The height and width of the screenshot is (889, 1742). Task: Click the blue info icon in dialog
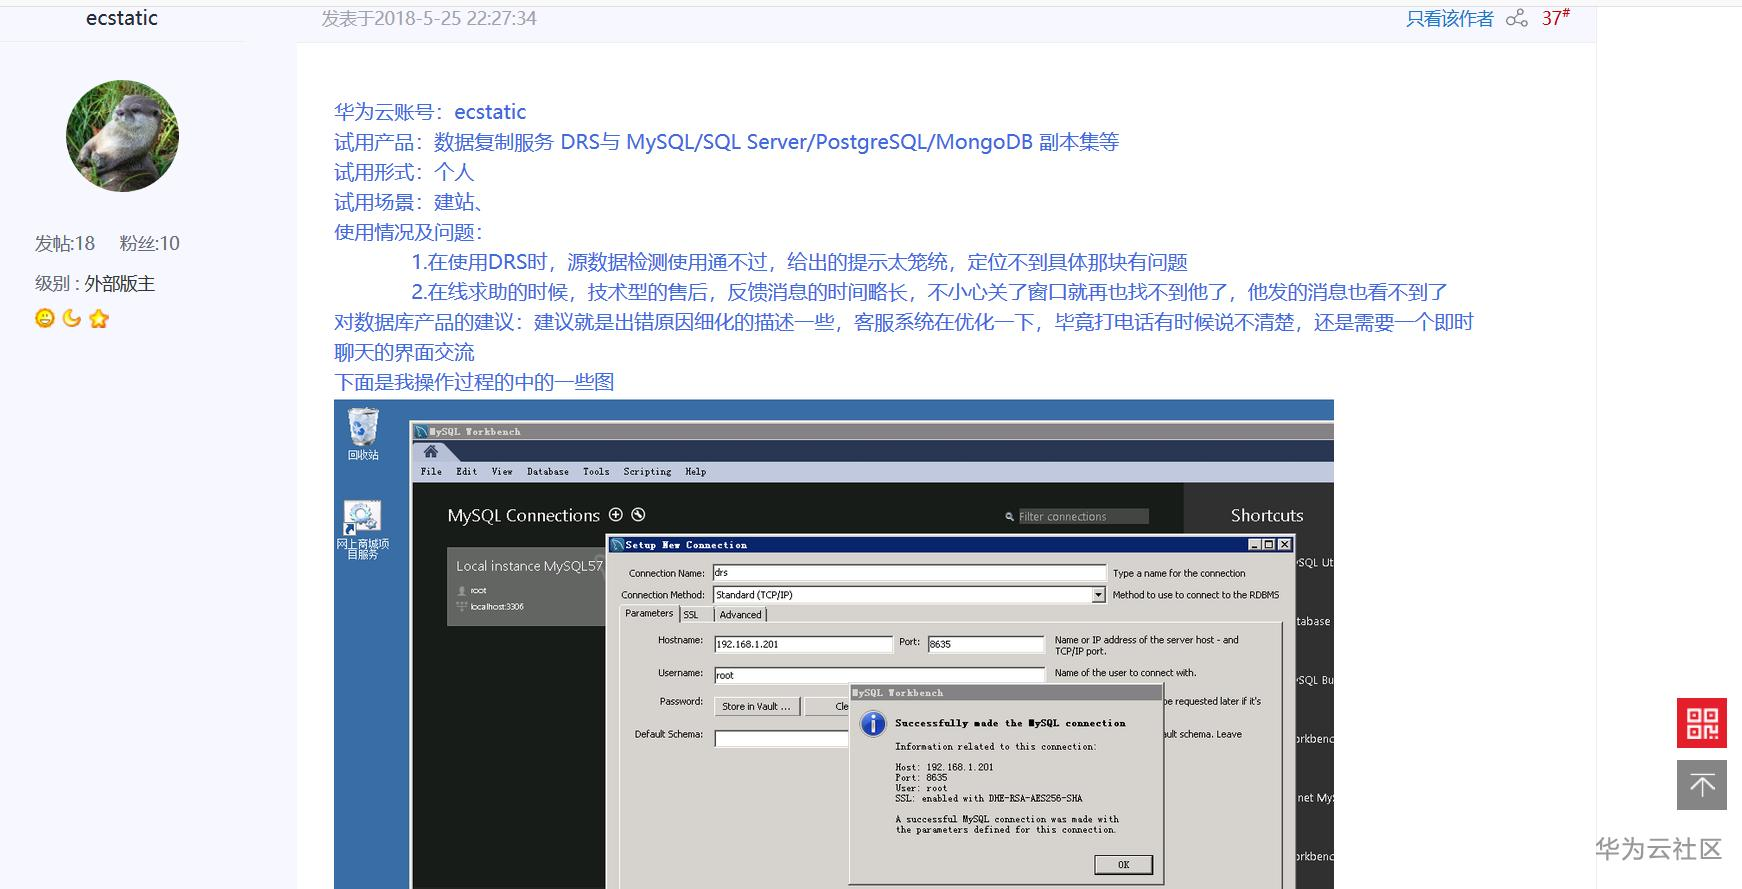(x=873, y=724)
